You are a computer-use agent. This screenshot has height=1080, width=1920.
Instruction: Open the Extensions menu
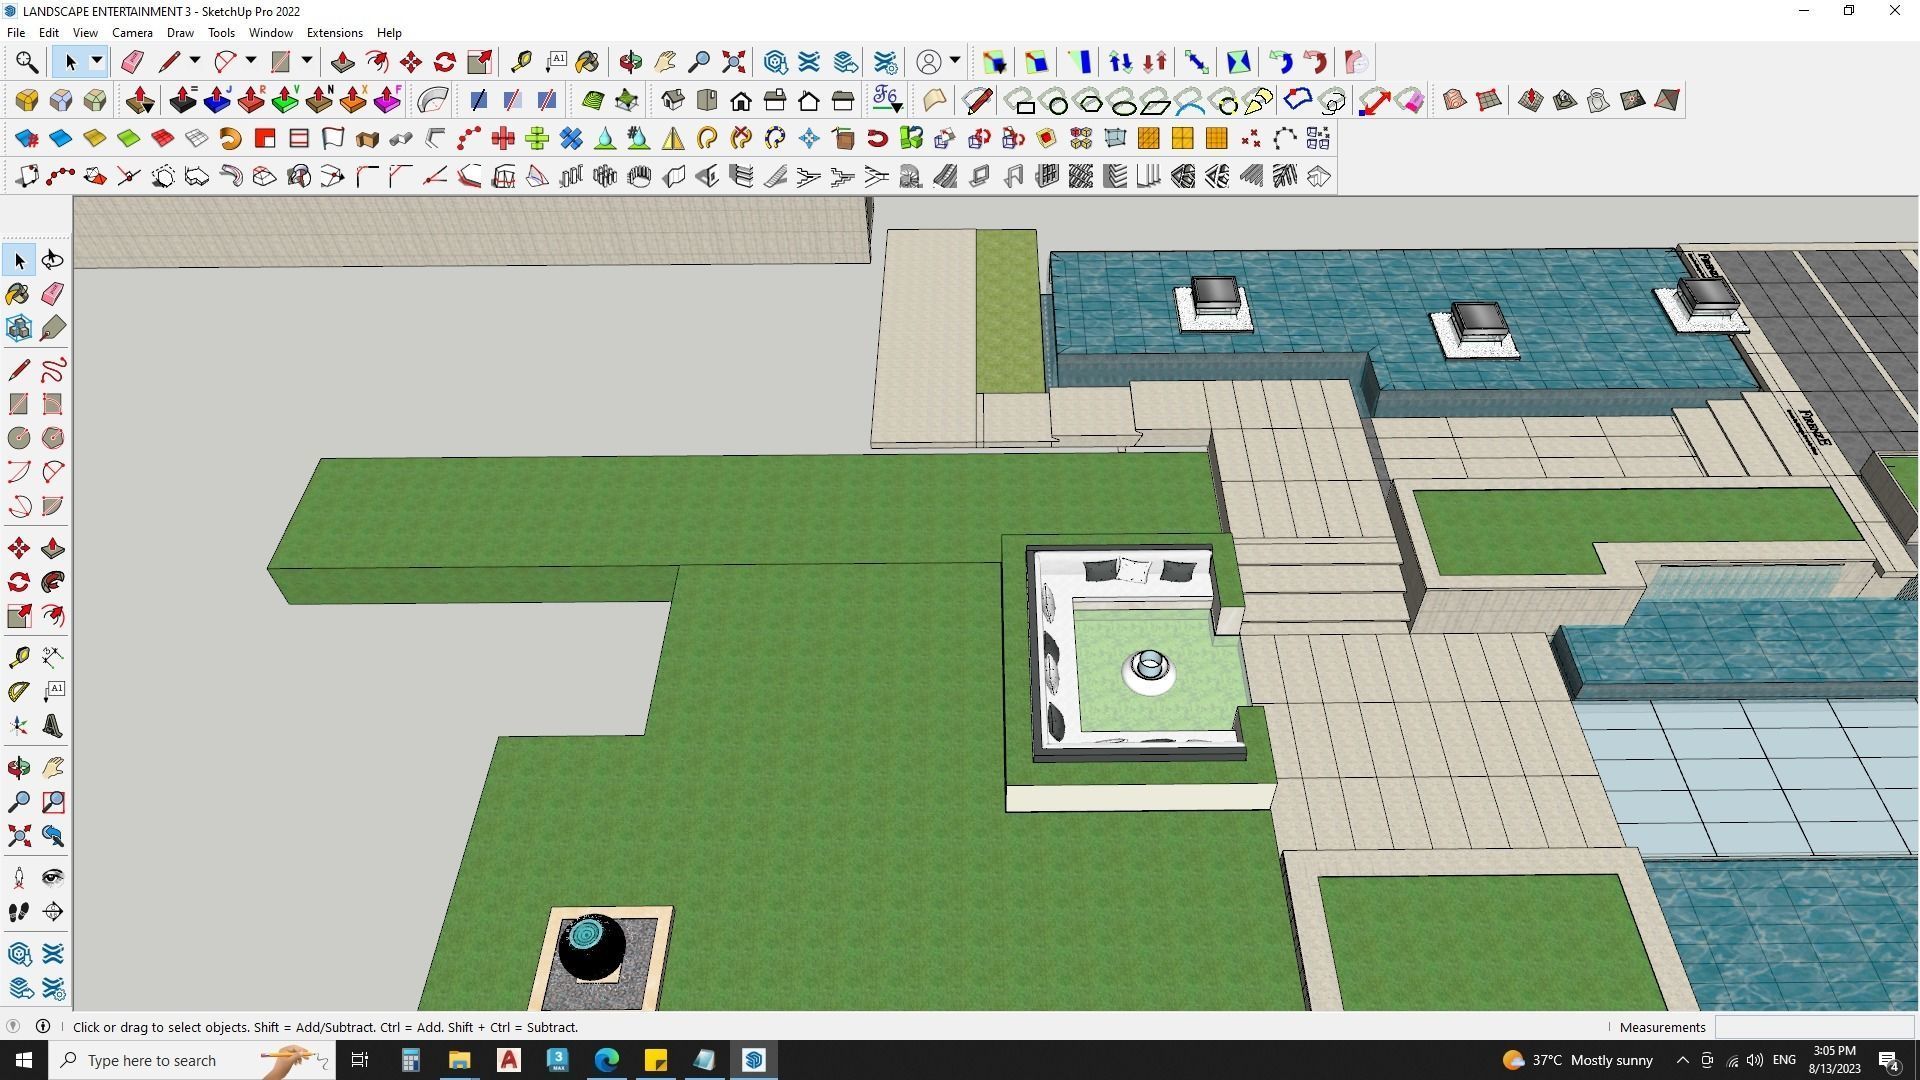click(334, 33)
